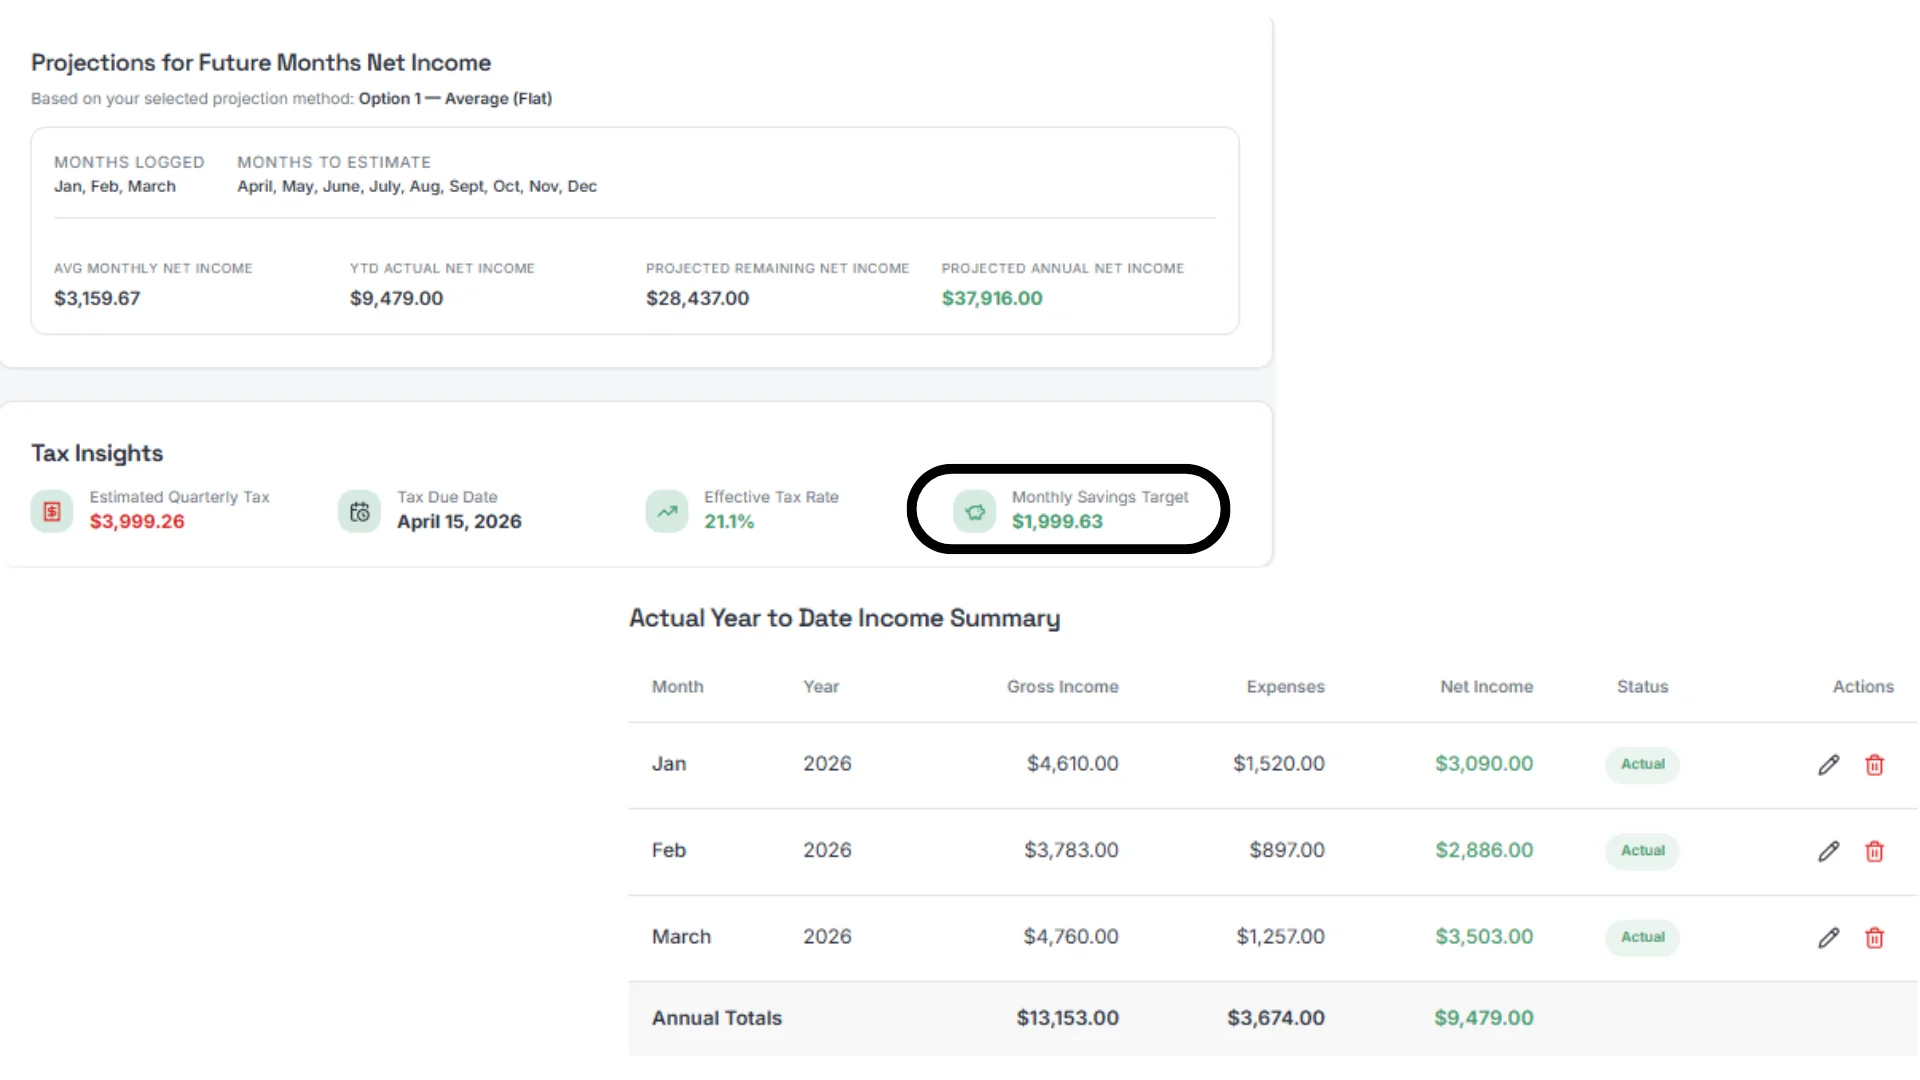The image size is (1920, 1080).
Task: Click the April 15, 2026 tax due date
Action: [459, 521]
